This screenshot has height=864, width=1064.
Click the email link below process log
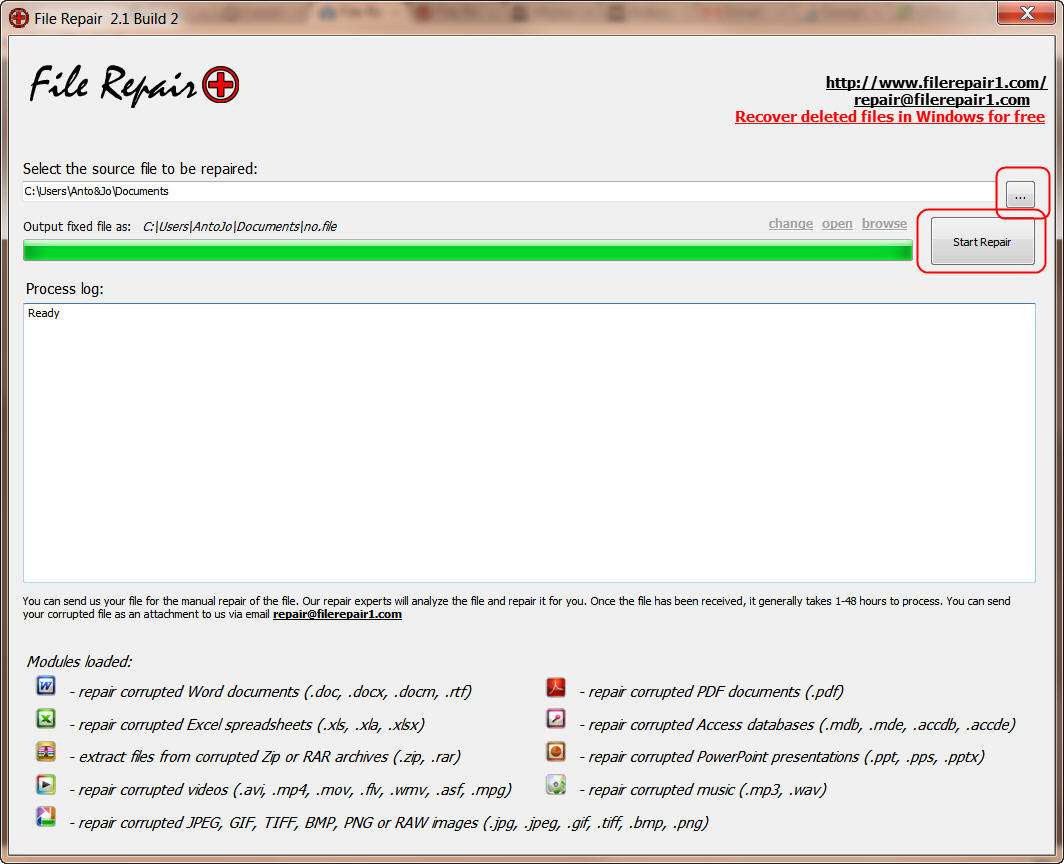[337, 614]
